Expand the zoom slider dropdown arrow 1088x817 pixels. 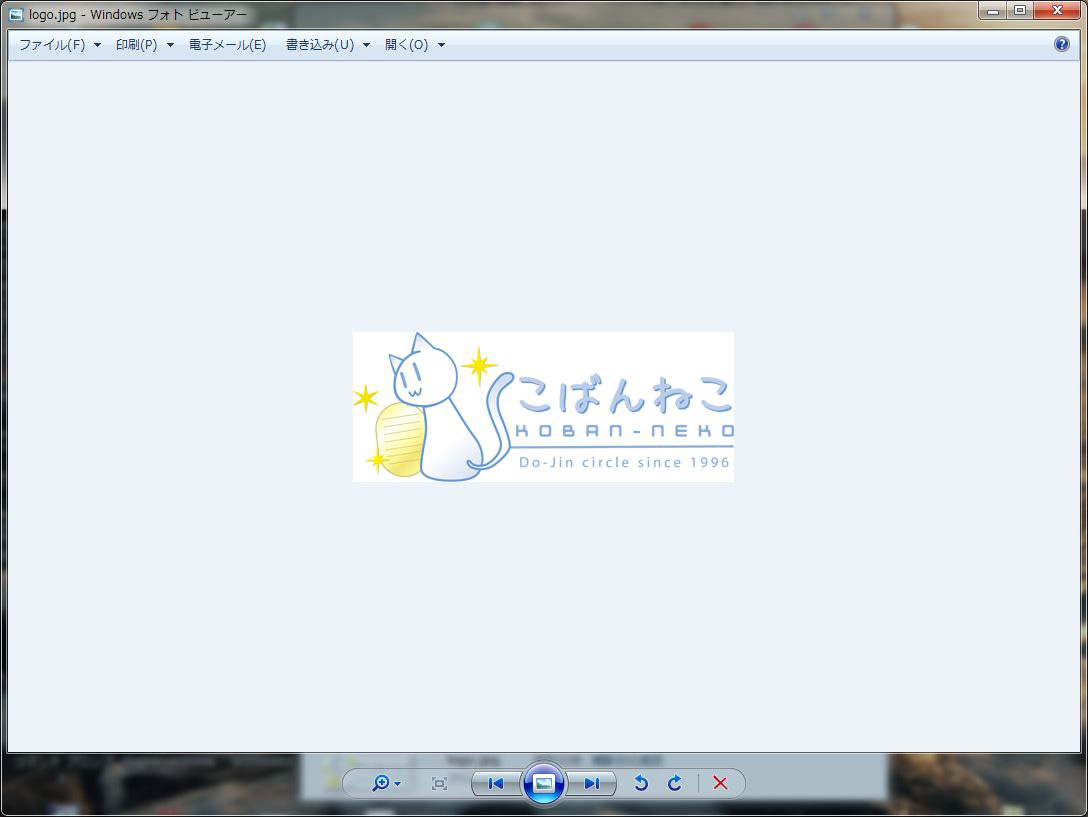coord(398,784)
